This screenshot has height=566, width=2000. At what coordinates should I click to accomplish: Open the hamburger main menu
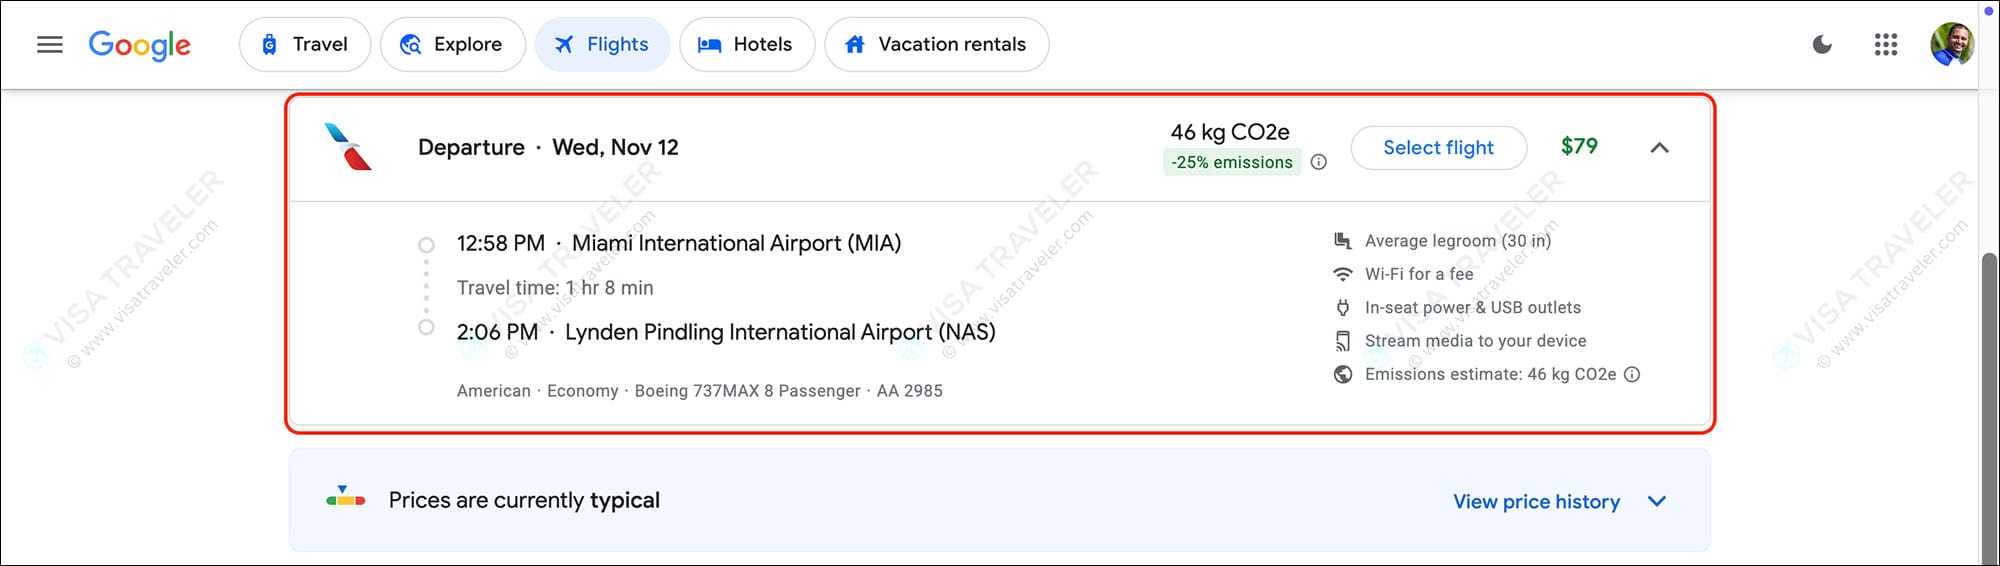pos(49,45)
